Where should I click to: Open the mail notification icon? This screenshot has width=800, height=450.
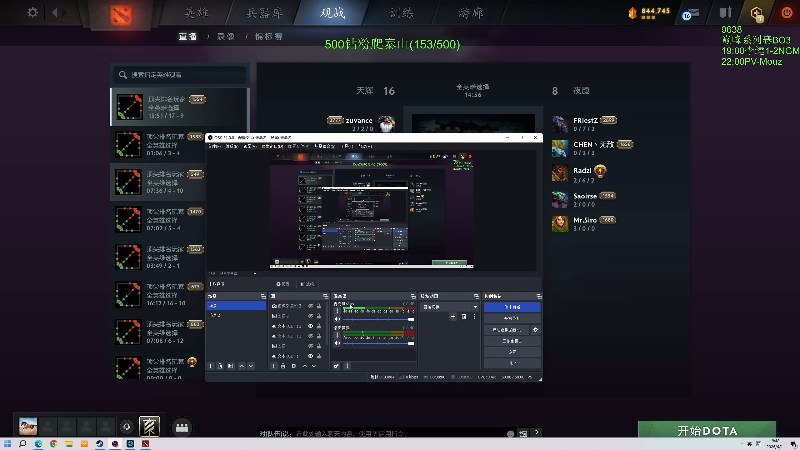[x=691, y=14]
